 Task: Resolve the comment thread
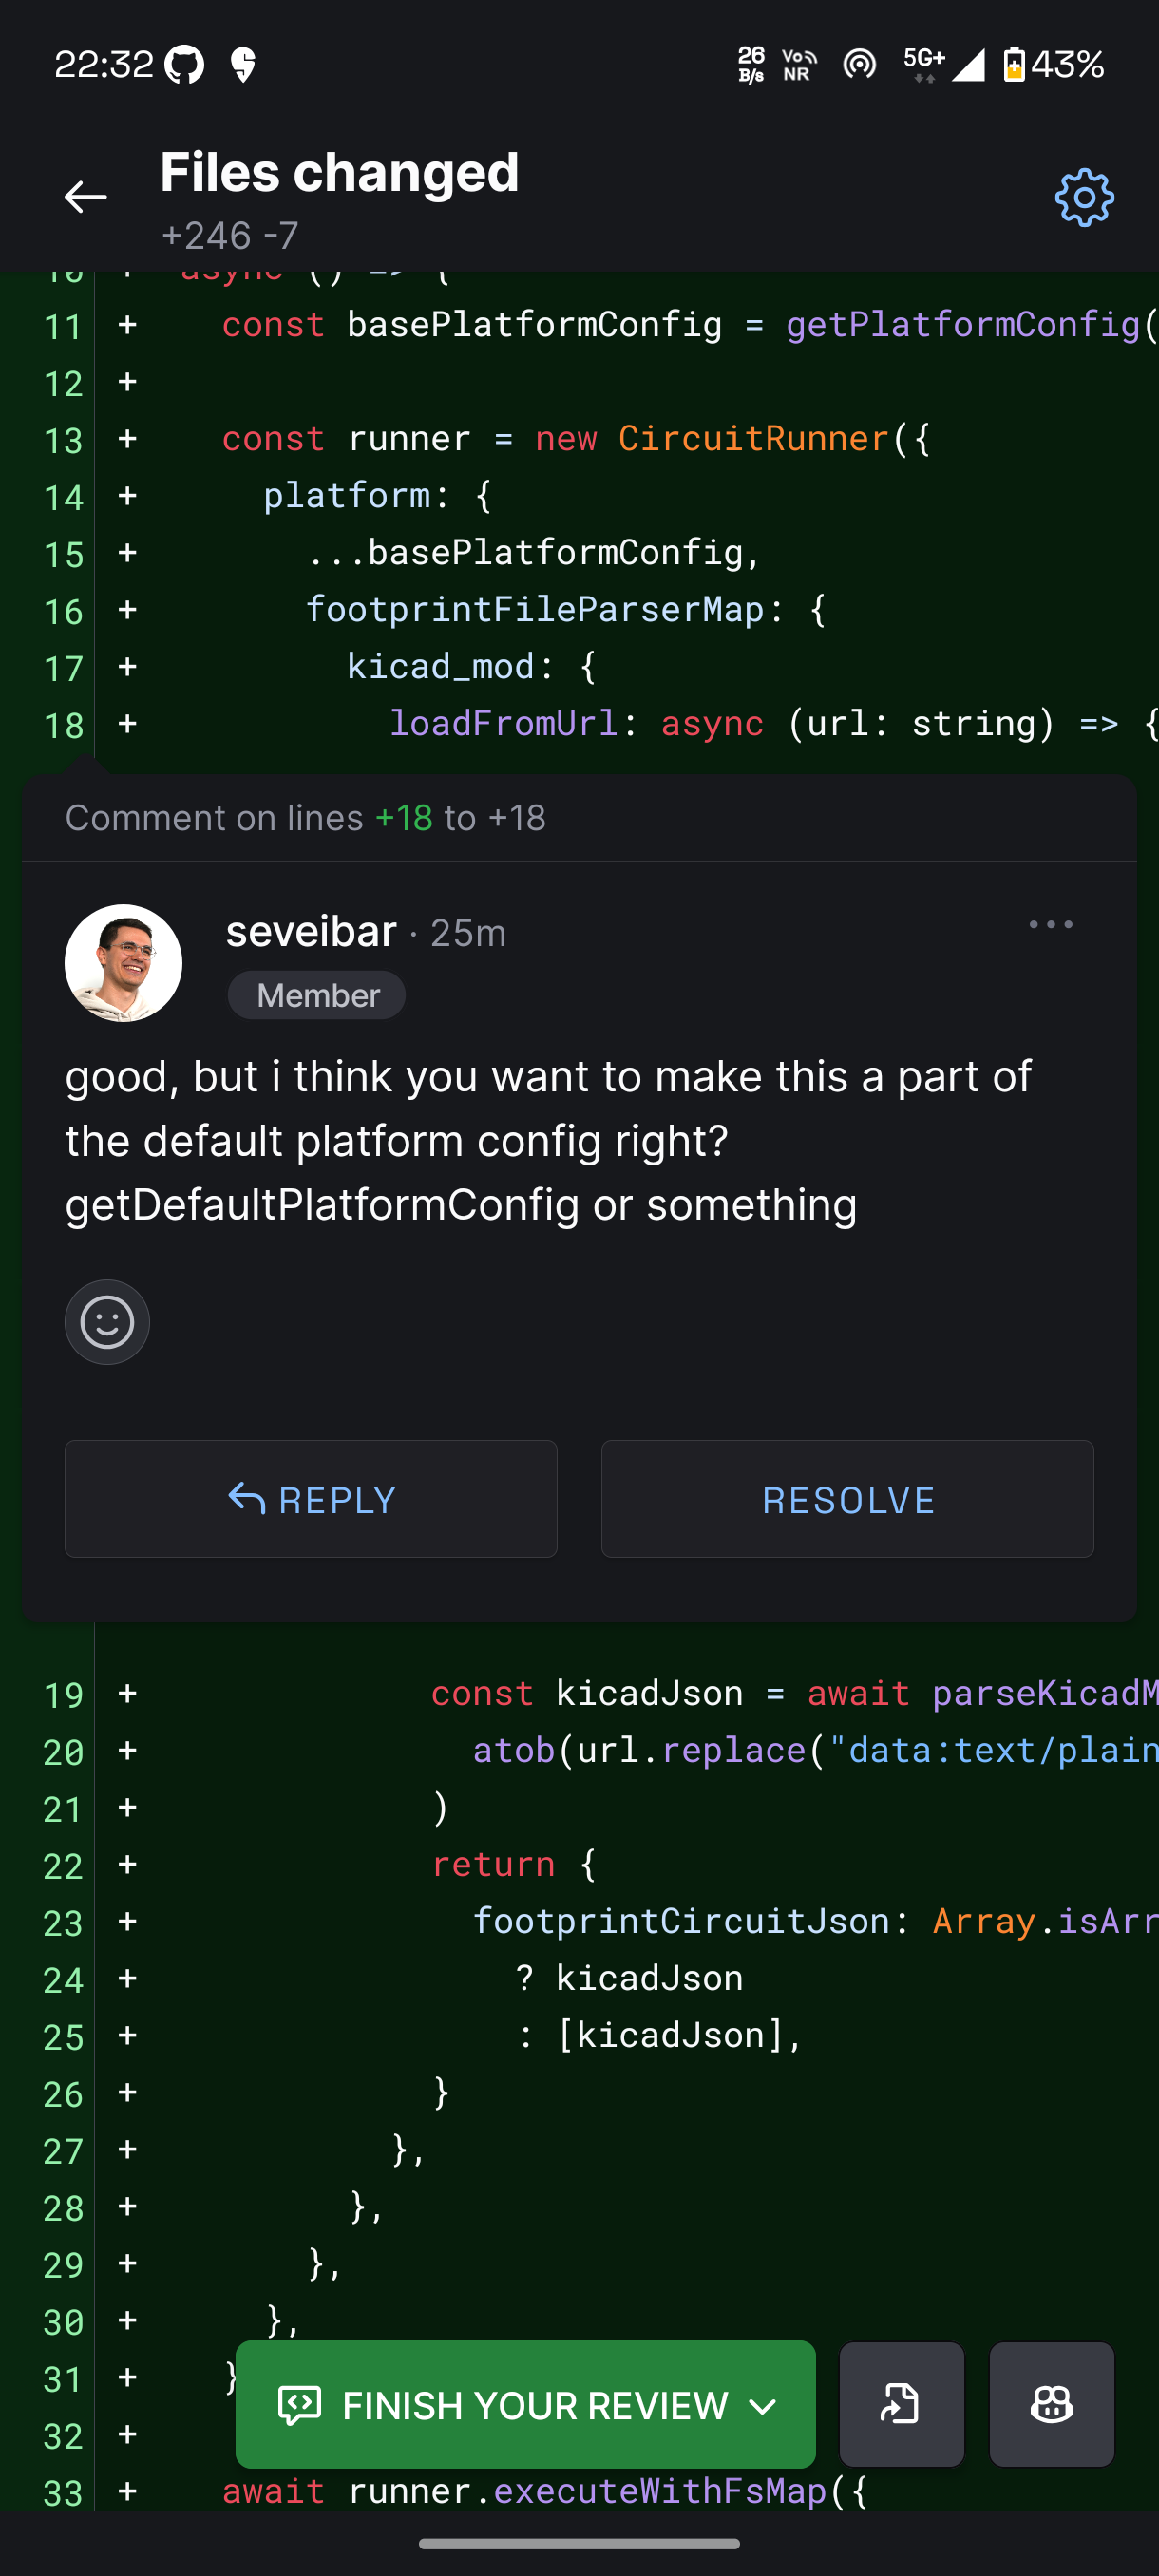(x=847, y=1499)
